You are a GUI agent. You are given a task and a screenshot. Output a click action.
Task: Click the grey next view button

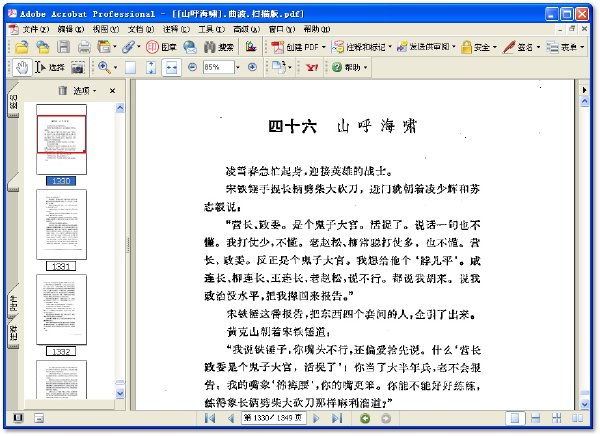point(386,418)
